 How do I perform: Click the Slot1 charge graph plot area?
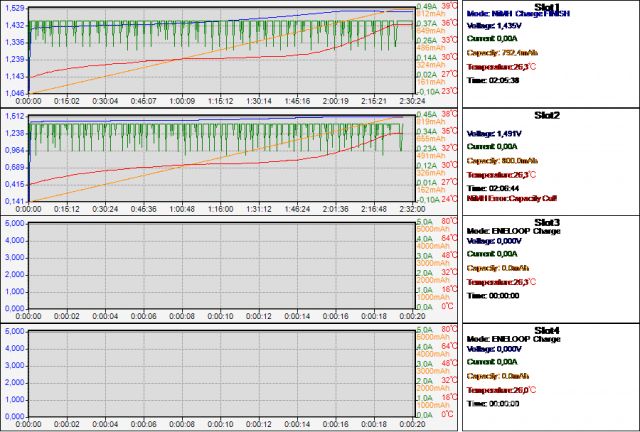tap(222, 50)
